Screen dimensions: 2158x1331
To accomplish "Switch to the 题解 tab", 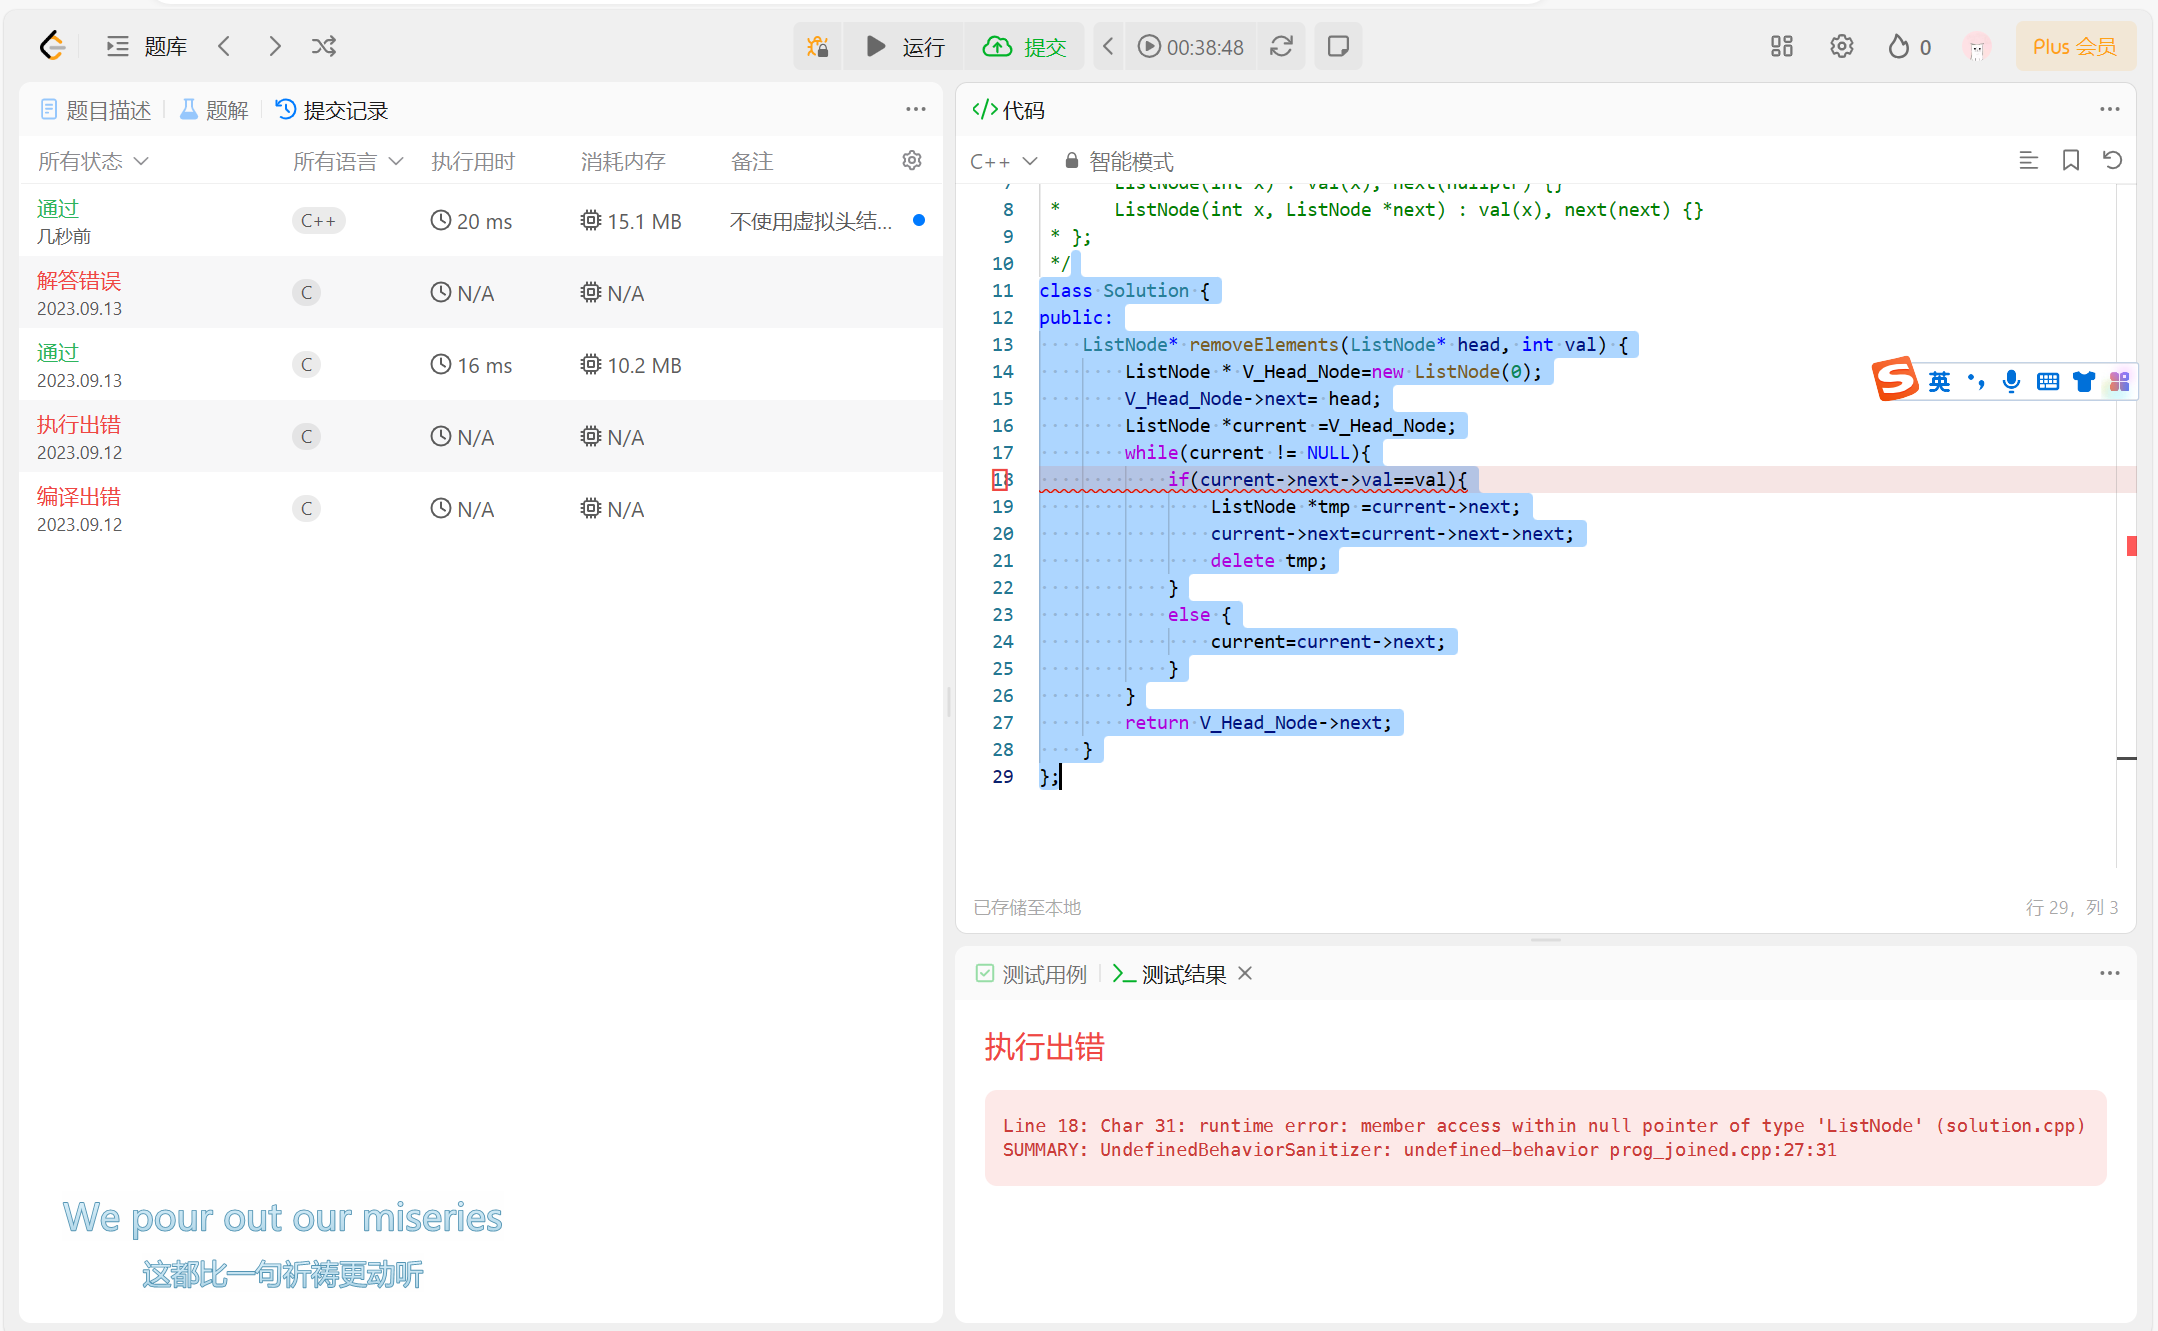I will 214,110.
